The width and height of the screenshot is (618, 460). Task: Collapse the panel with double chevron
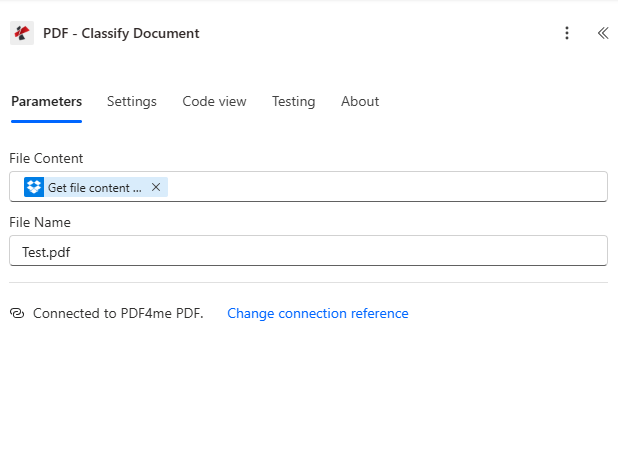602,33
